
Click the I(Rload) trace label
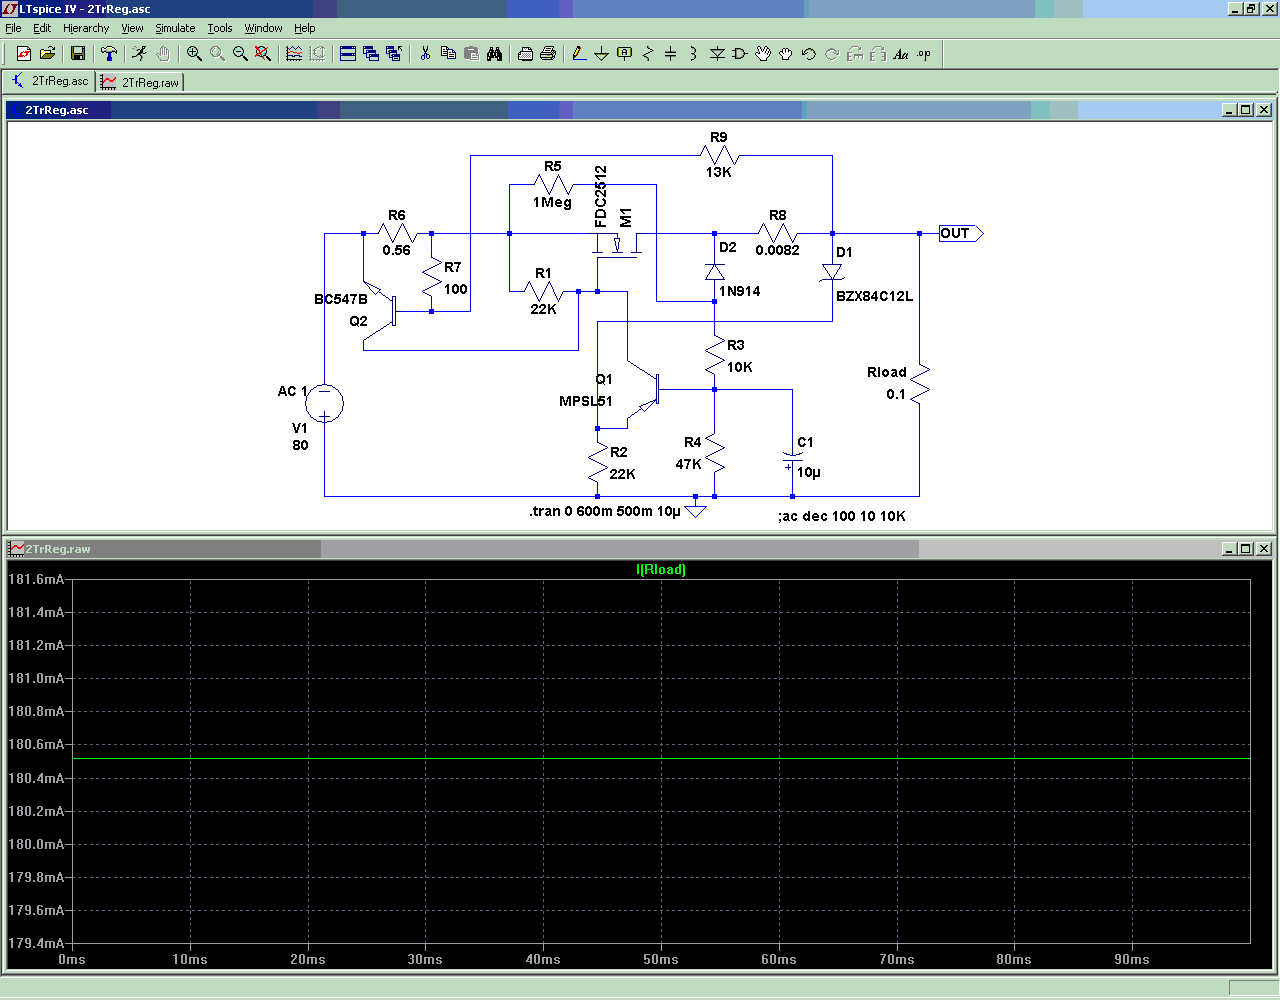pos(661,569)
